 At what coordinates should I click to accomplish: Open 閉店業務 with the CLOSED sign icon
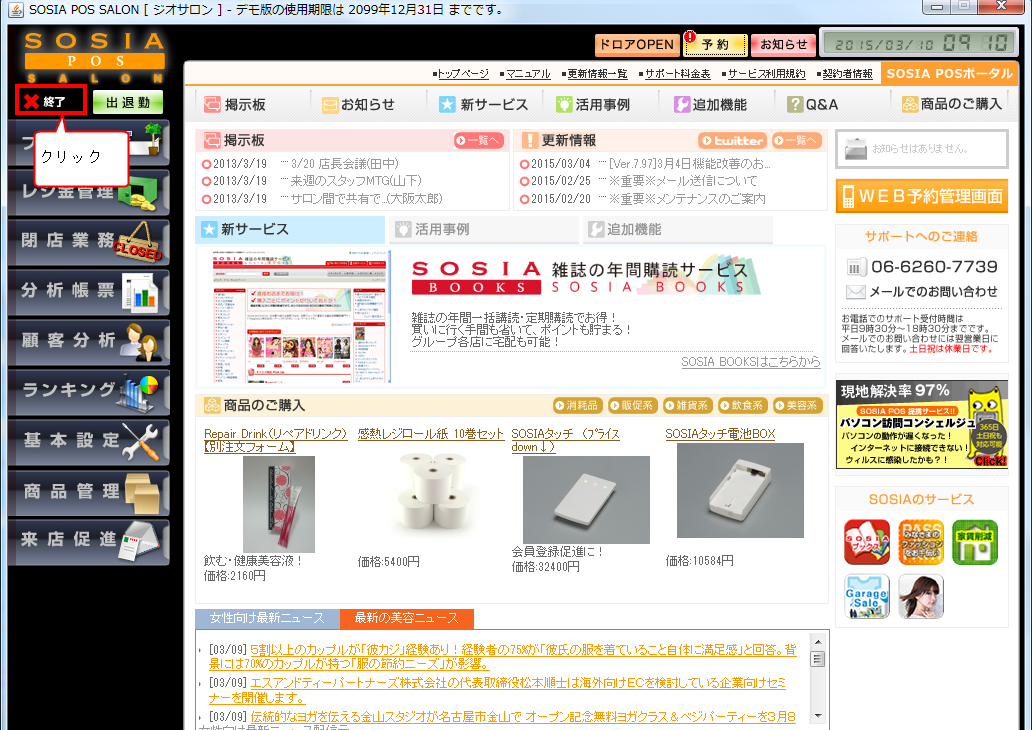tap(87, 243)
